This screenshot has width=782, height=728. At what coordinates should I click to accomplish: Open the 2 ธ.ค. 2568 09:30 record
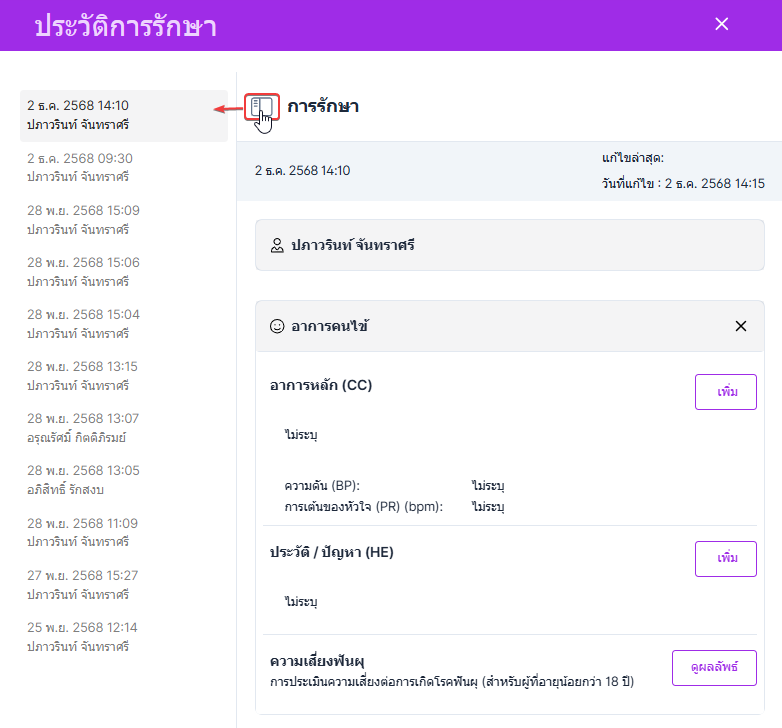pos(124,168)
